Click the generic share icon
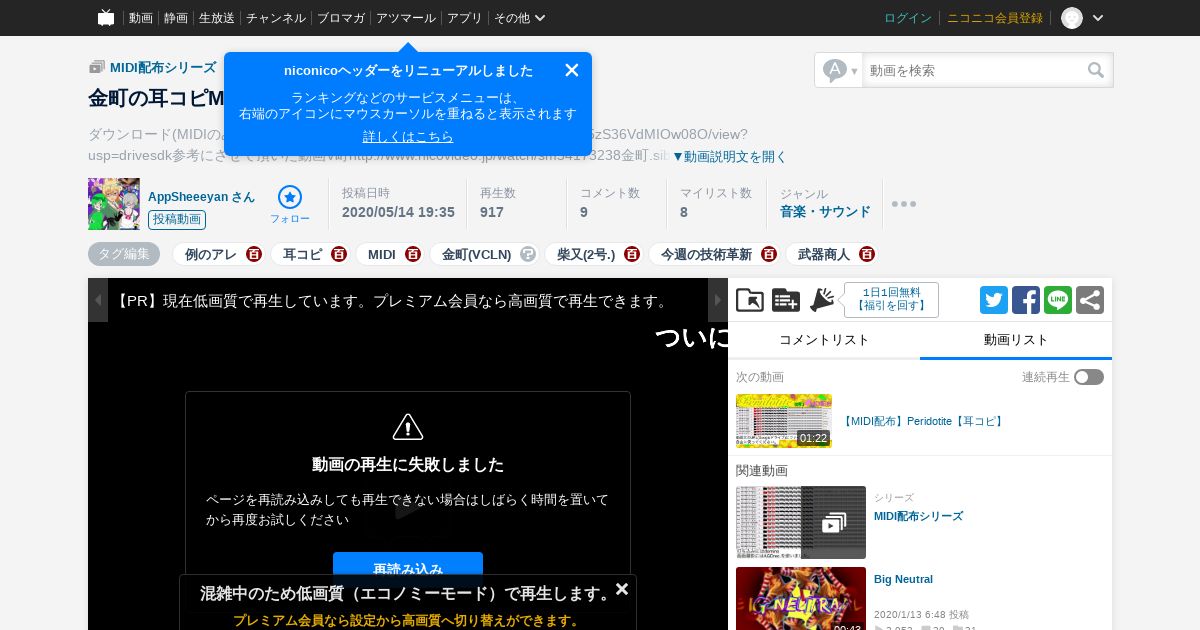The image size is (1200, 630). point(1090,300)
